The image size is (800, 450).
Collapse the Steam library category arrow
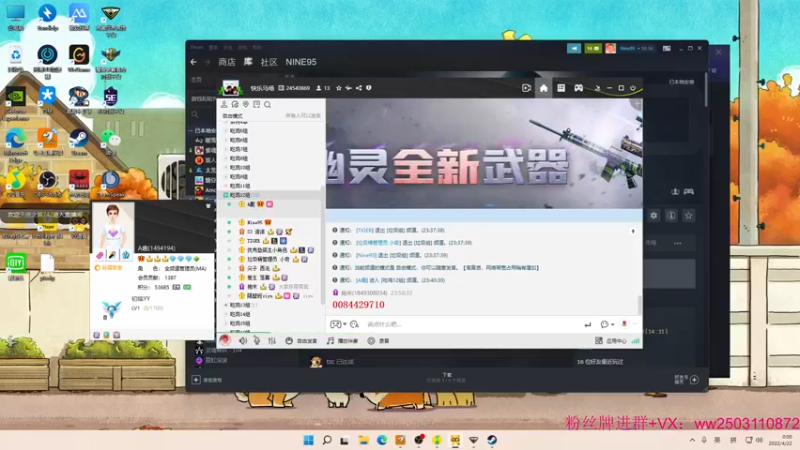(191, 131)
